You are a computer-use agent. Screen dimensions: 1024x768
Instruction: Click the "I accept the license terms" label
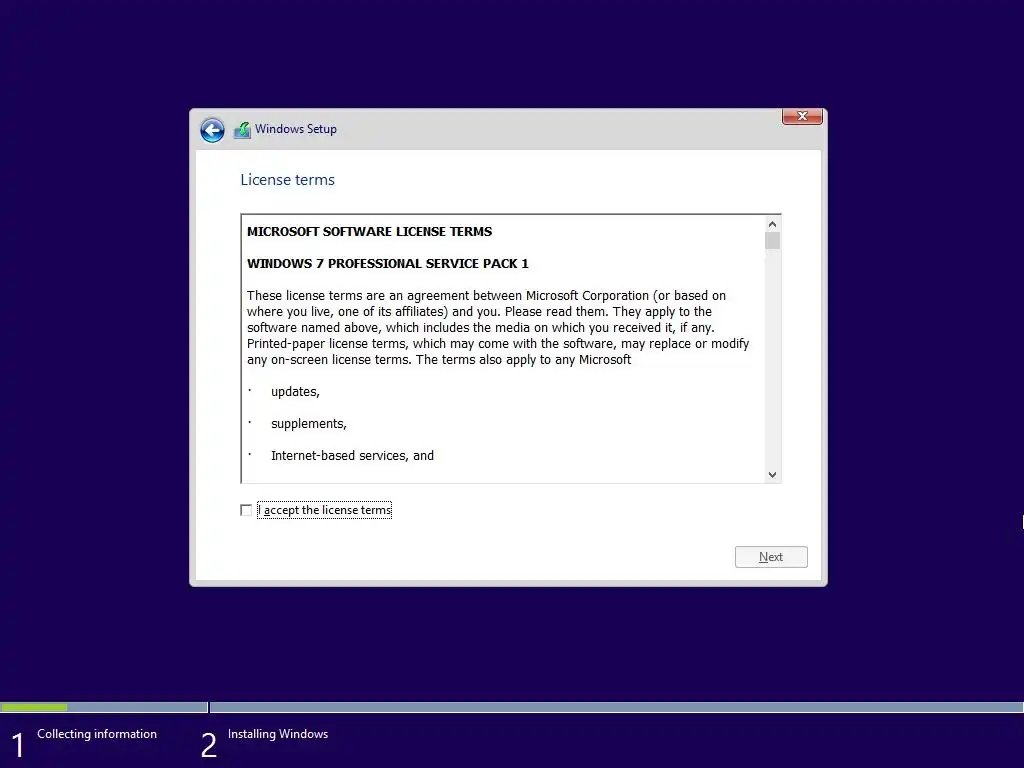tap(325, 510)
